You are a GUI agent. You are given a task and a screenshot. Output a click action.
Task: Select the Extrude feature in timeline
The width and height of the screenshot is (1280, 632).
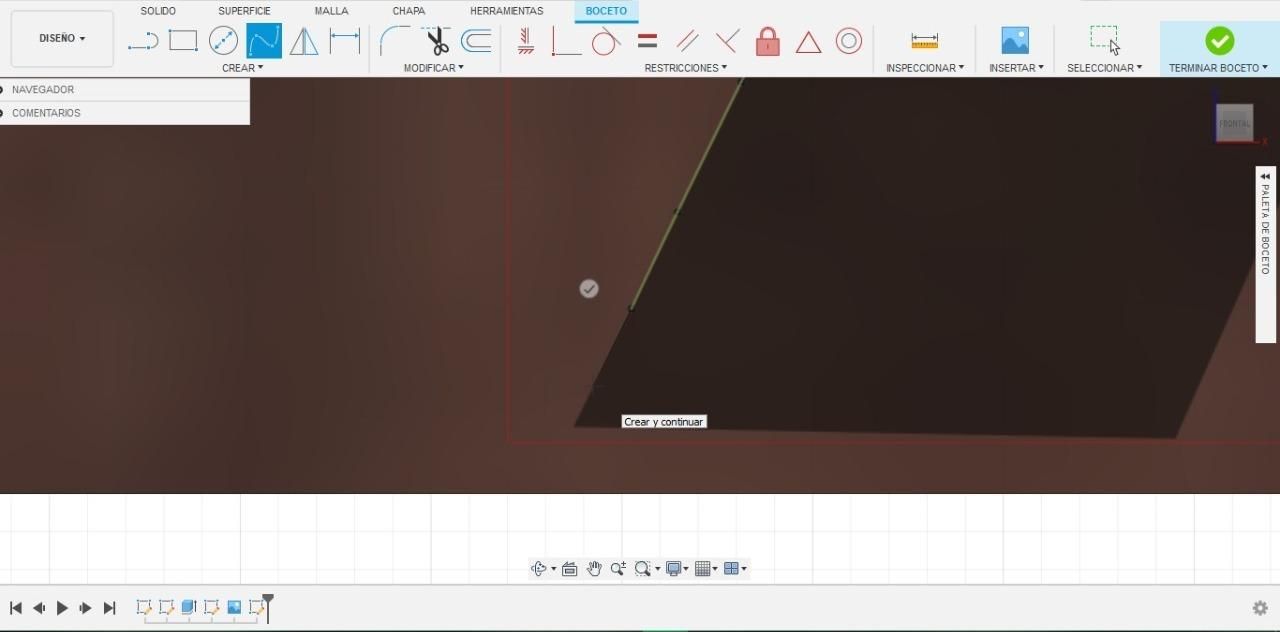tap(189, 607)
